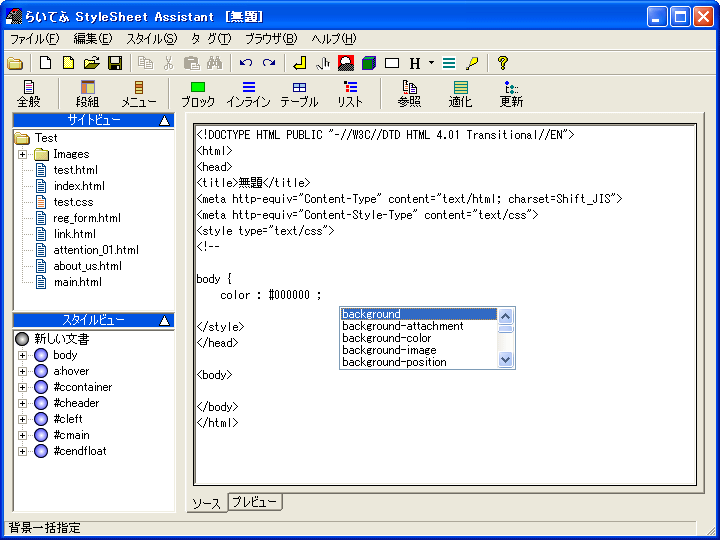Viewport: 720px width, 540px height.
Task: Click the yellow highlighter marker icon
Action: point(472,63)
